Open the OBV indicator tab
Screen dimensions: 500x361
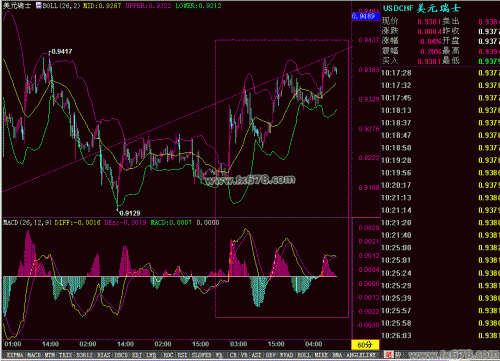pos(271,355)
